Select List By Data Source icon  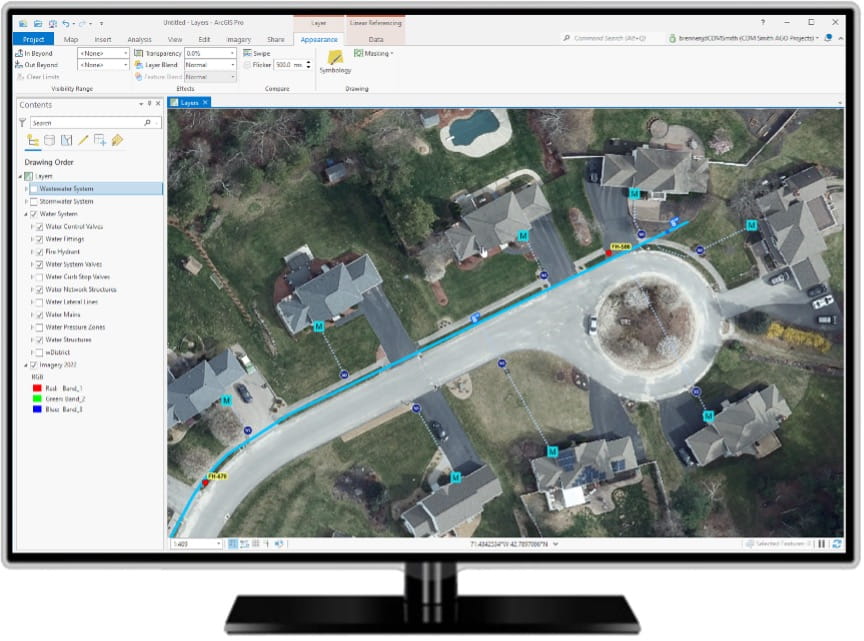click(x=50, y=141)
